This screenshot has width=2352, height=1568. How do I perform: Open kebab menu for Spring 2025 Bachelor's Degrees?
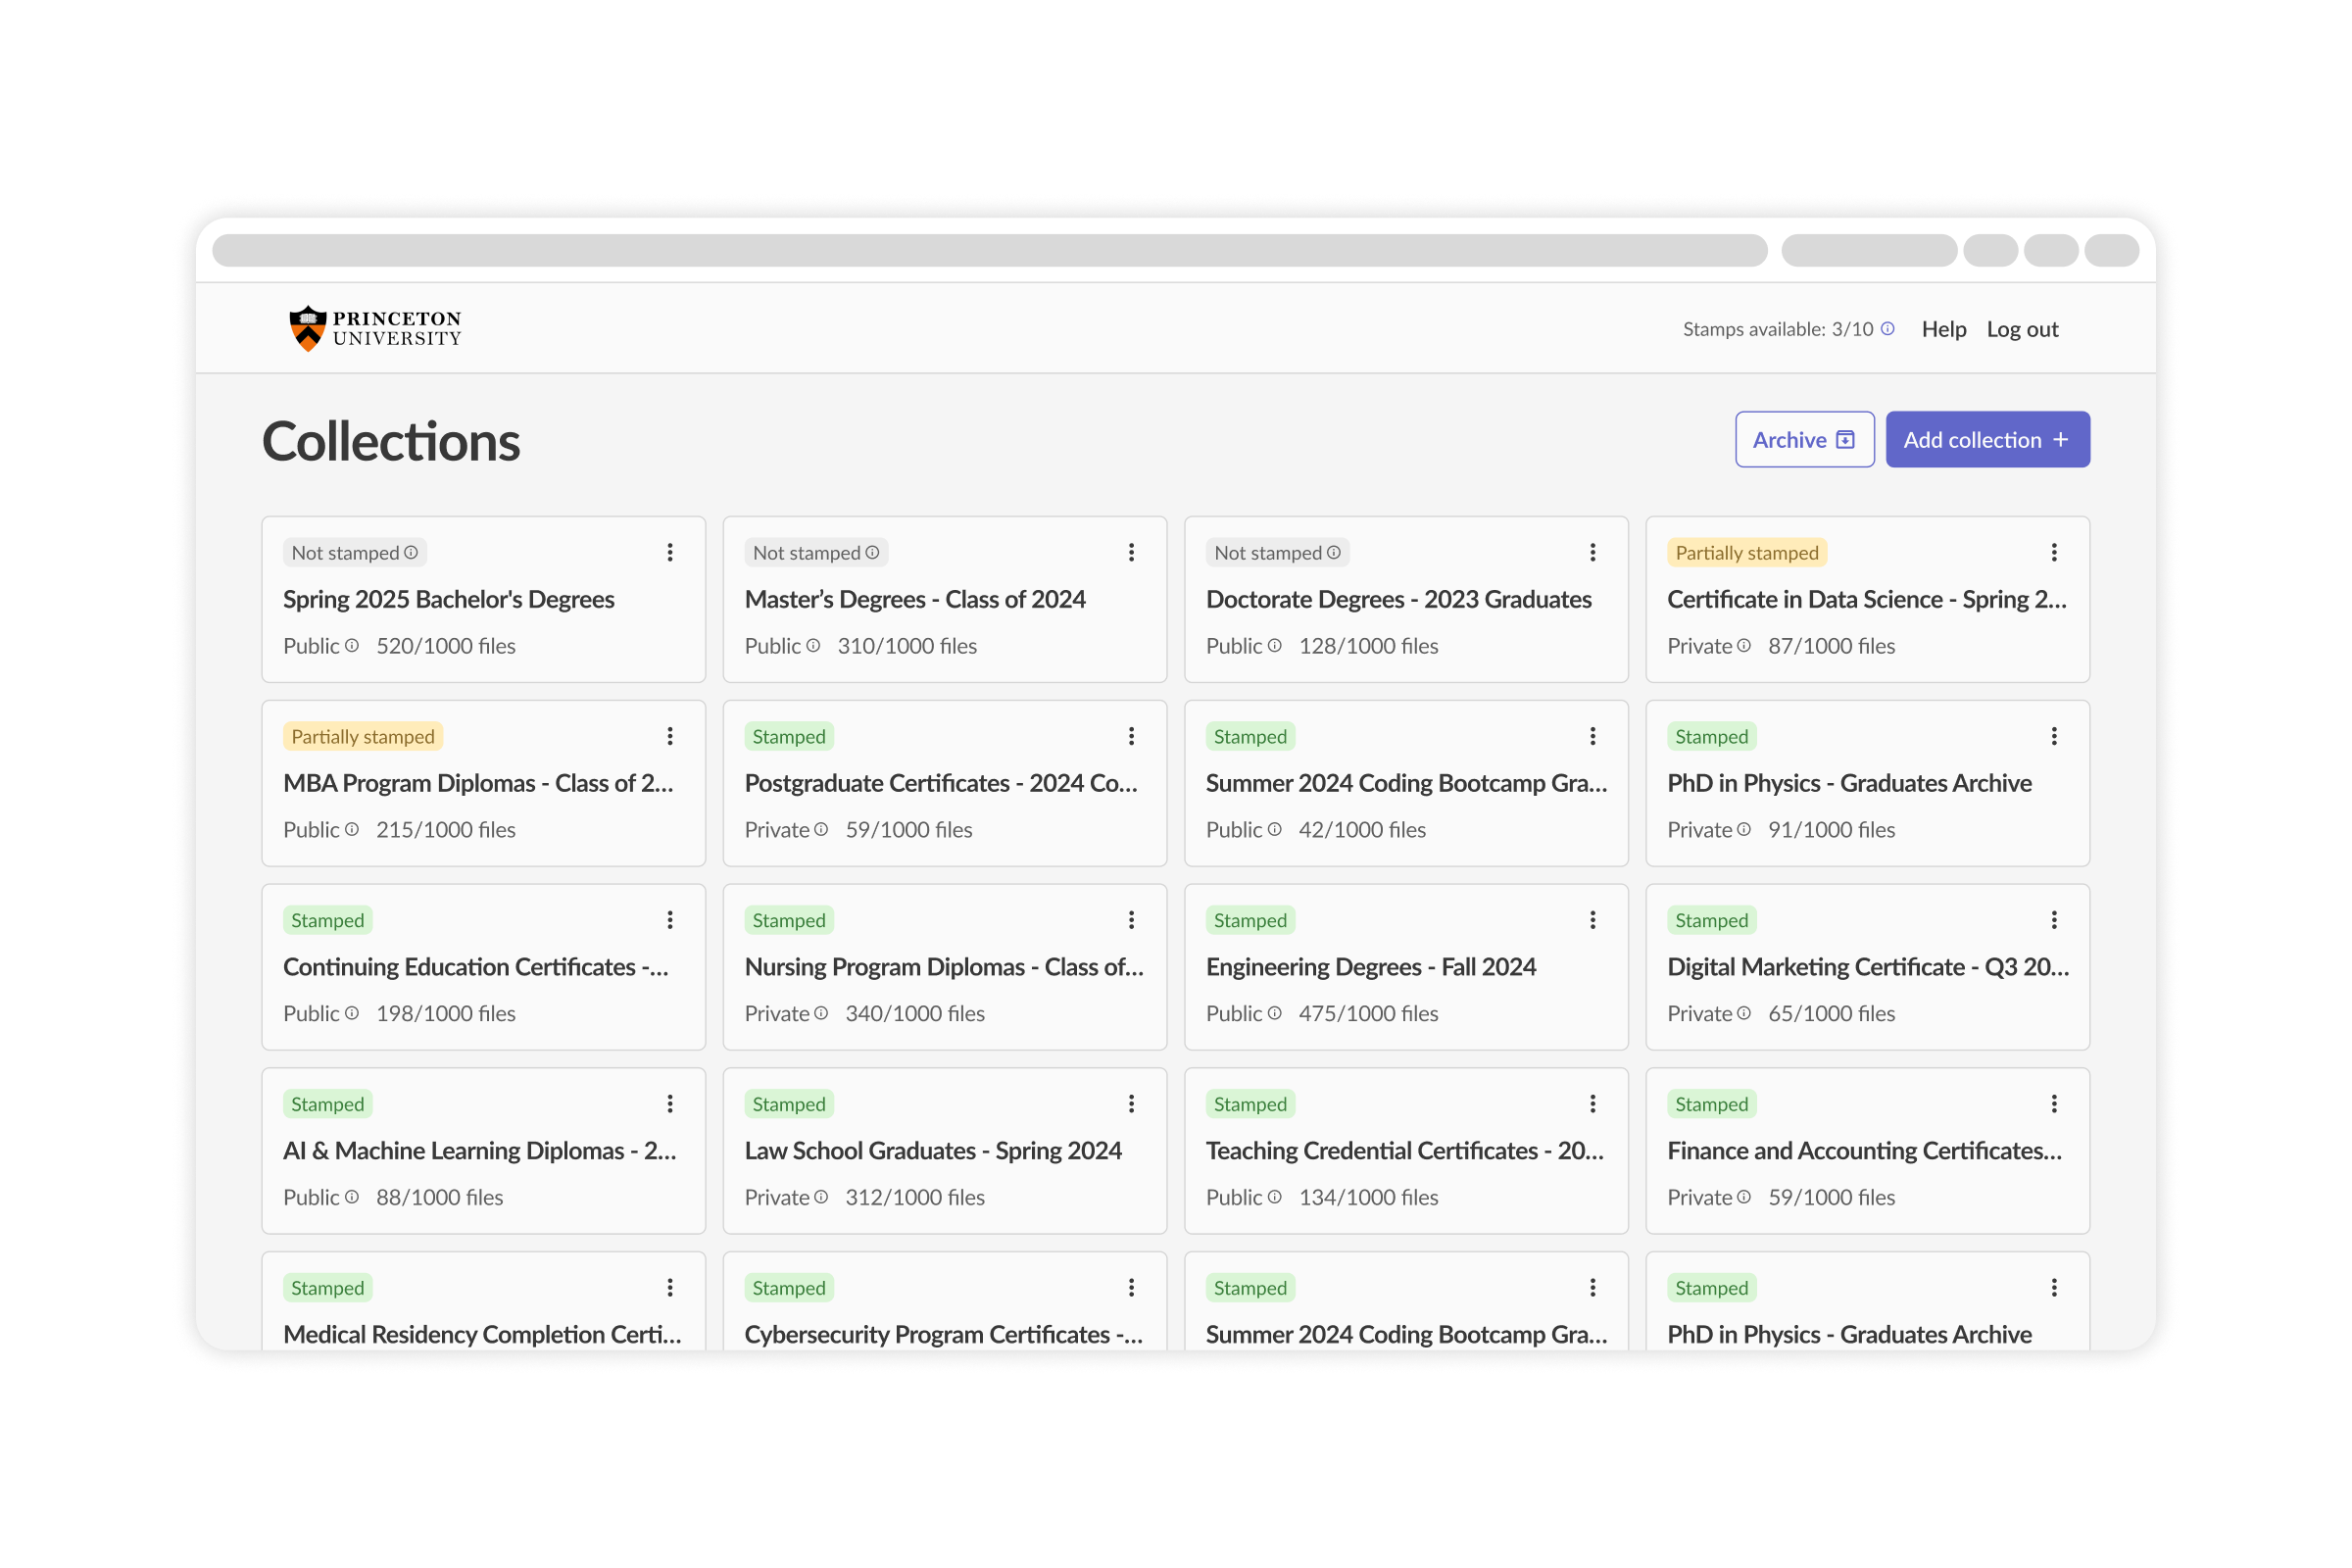click(x=670, y=553)
